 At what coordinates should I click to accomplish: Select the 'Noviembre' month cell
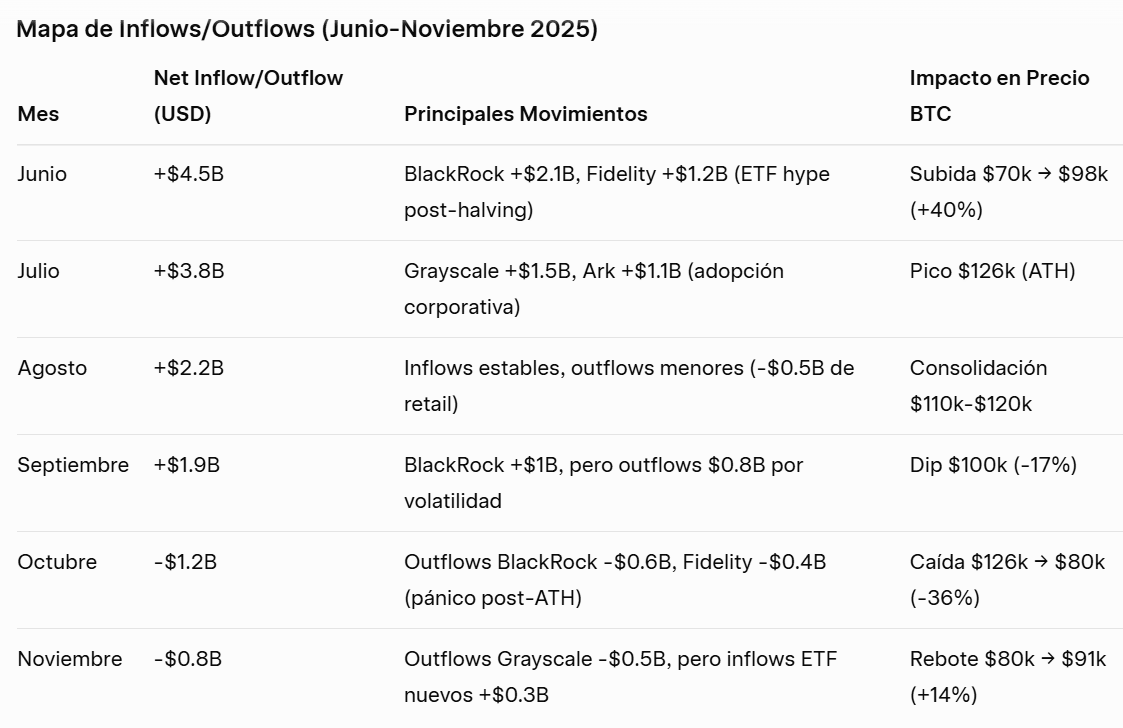pyautogui.click(x=70, y=659)
